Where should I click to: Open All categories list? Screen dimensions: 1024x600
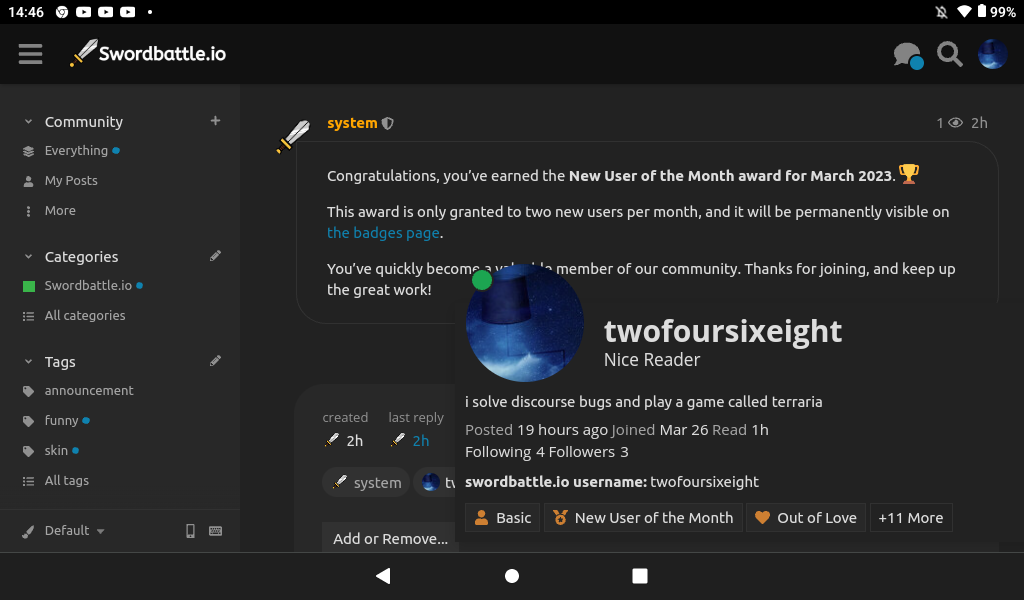click(85, 315)
